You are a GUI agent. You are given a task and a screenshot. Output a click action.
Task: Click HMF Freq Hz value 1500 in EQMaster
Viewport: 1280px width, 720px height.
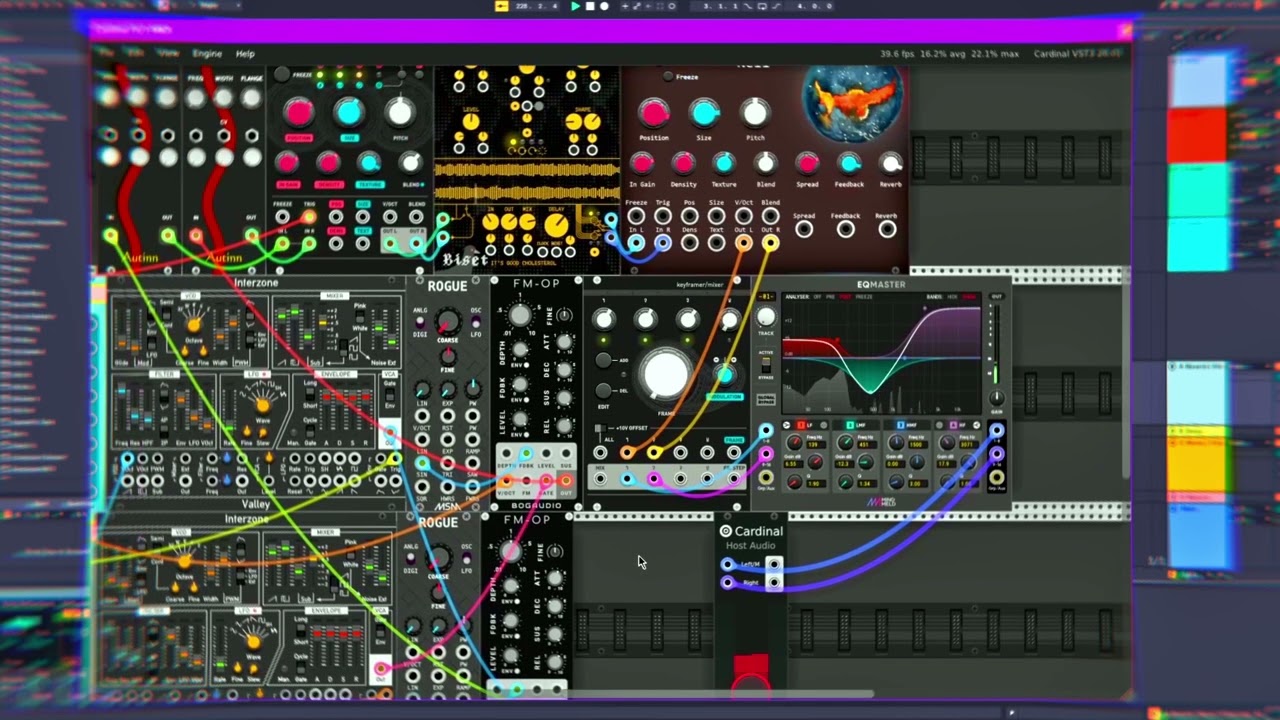[918, 444]
